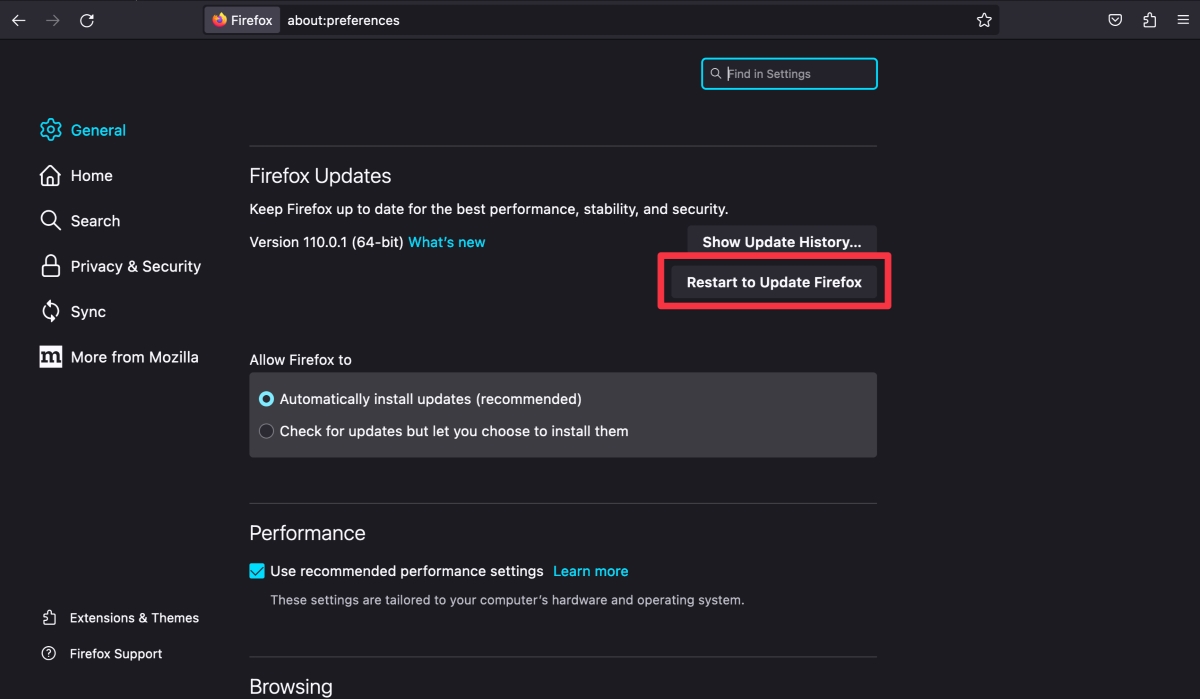The image size is (1200, 699).
Task: Open the Firefox application menu
Action: point(1182,19)
